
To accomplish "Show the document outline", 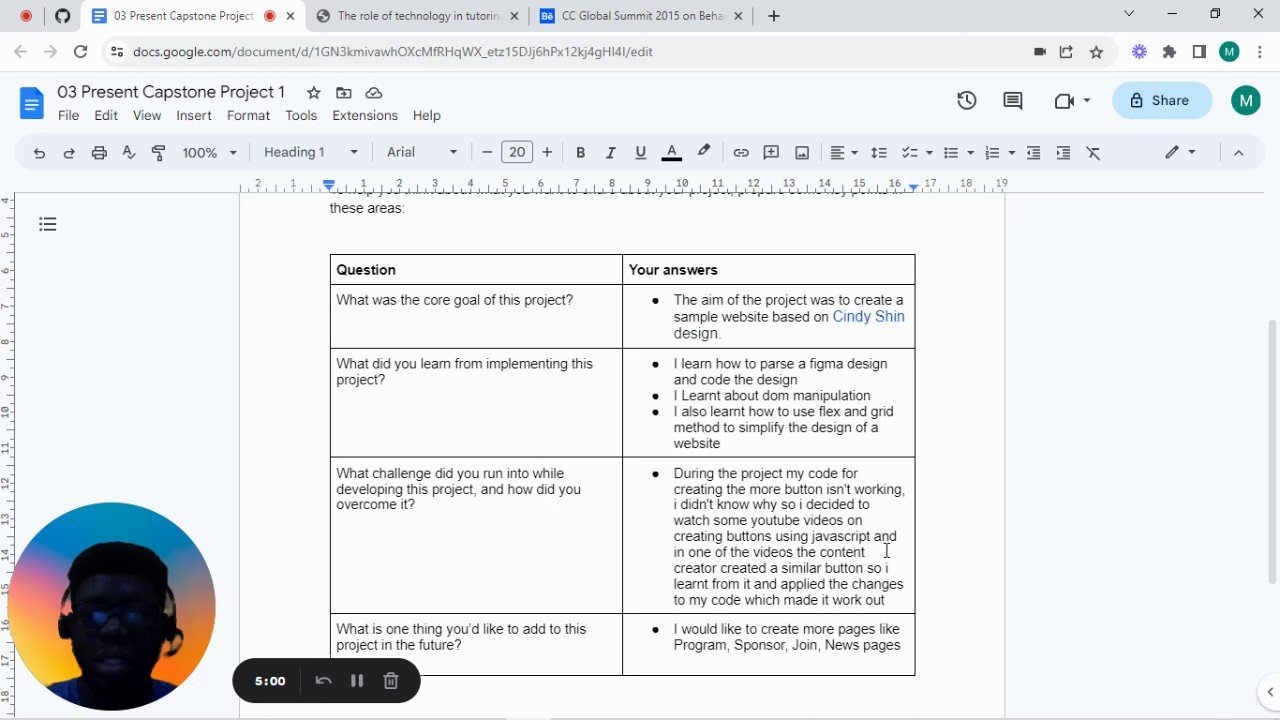I will click(x=48, y=224).
